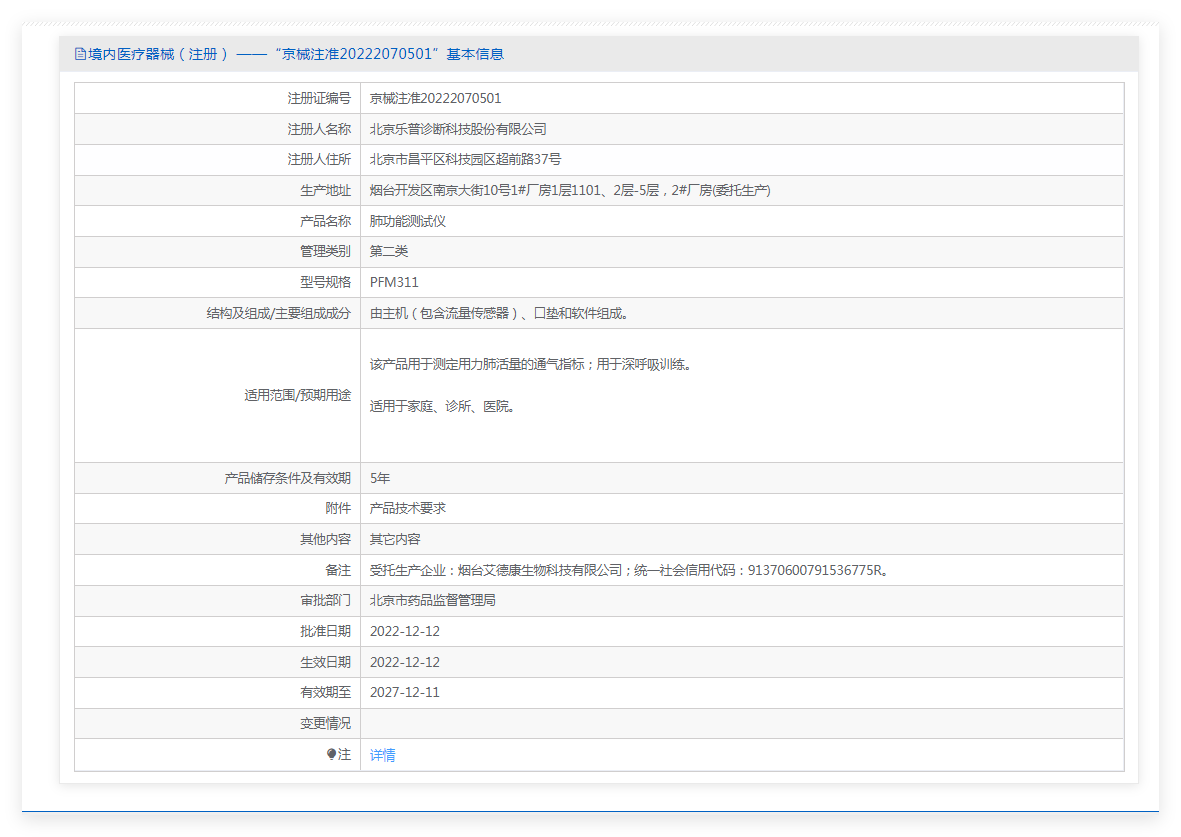Select the registration number value 京械注准20222070501
Viewport: 1181px width, 837px height.
click(435, 99)
